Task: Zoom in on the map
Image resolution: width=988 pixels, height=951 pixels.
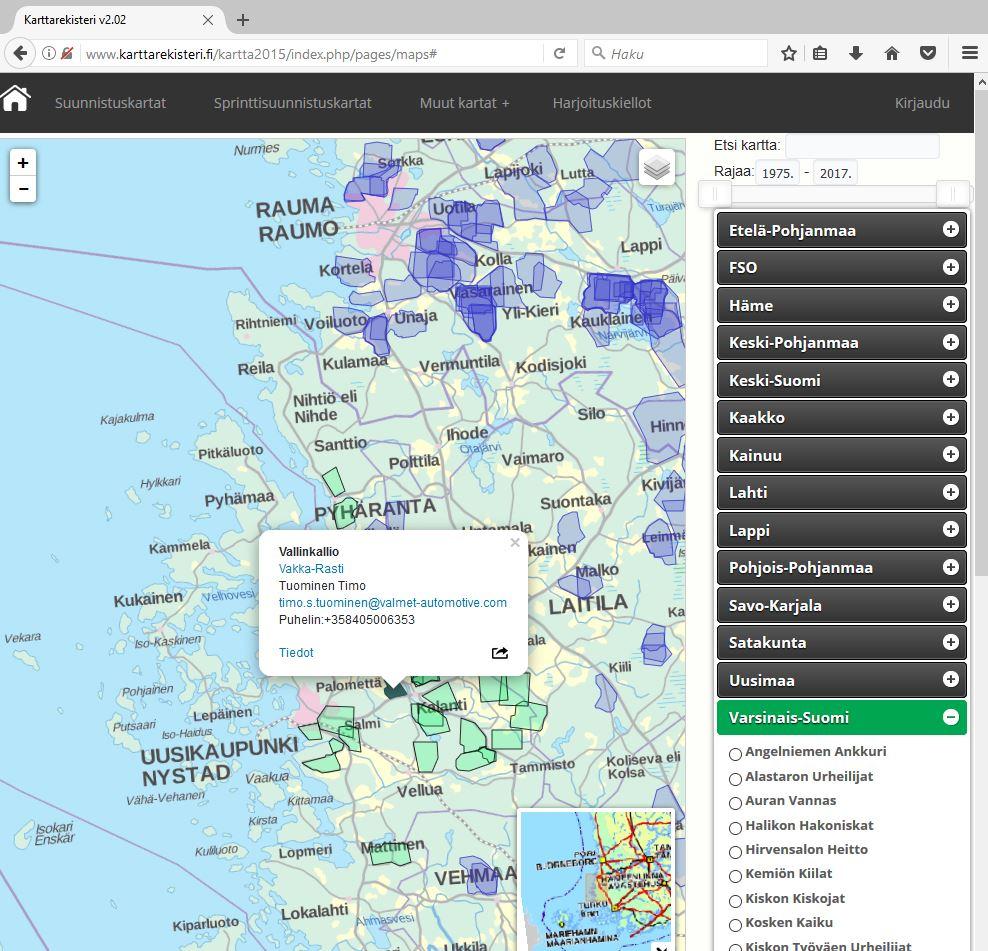Action: [x=23, y=162]
